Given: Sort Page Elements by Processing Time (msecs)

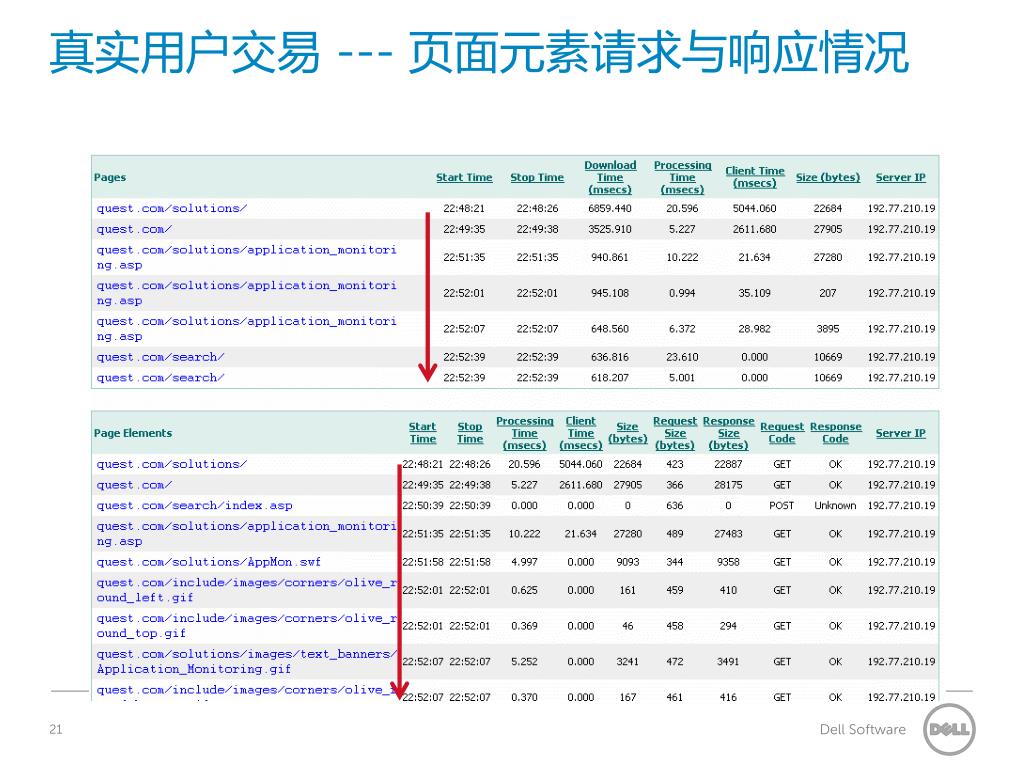Looking at the screenshot, I should (524, 432).
